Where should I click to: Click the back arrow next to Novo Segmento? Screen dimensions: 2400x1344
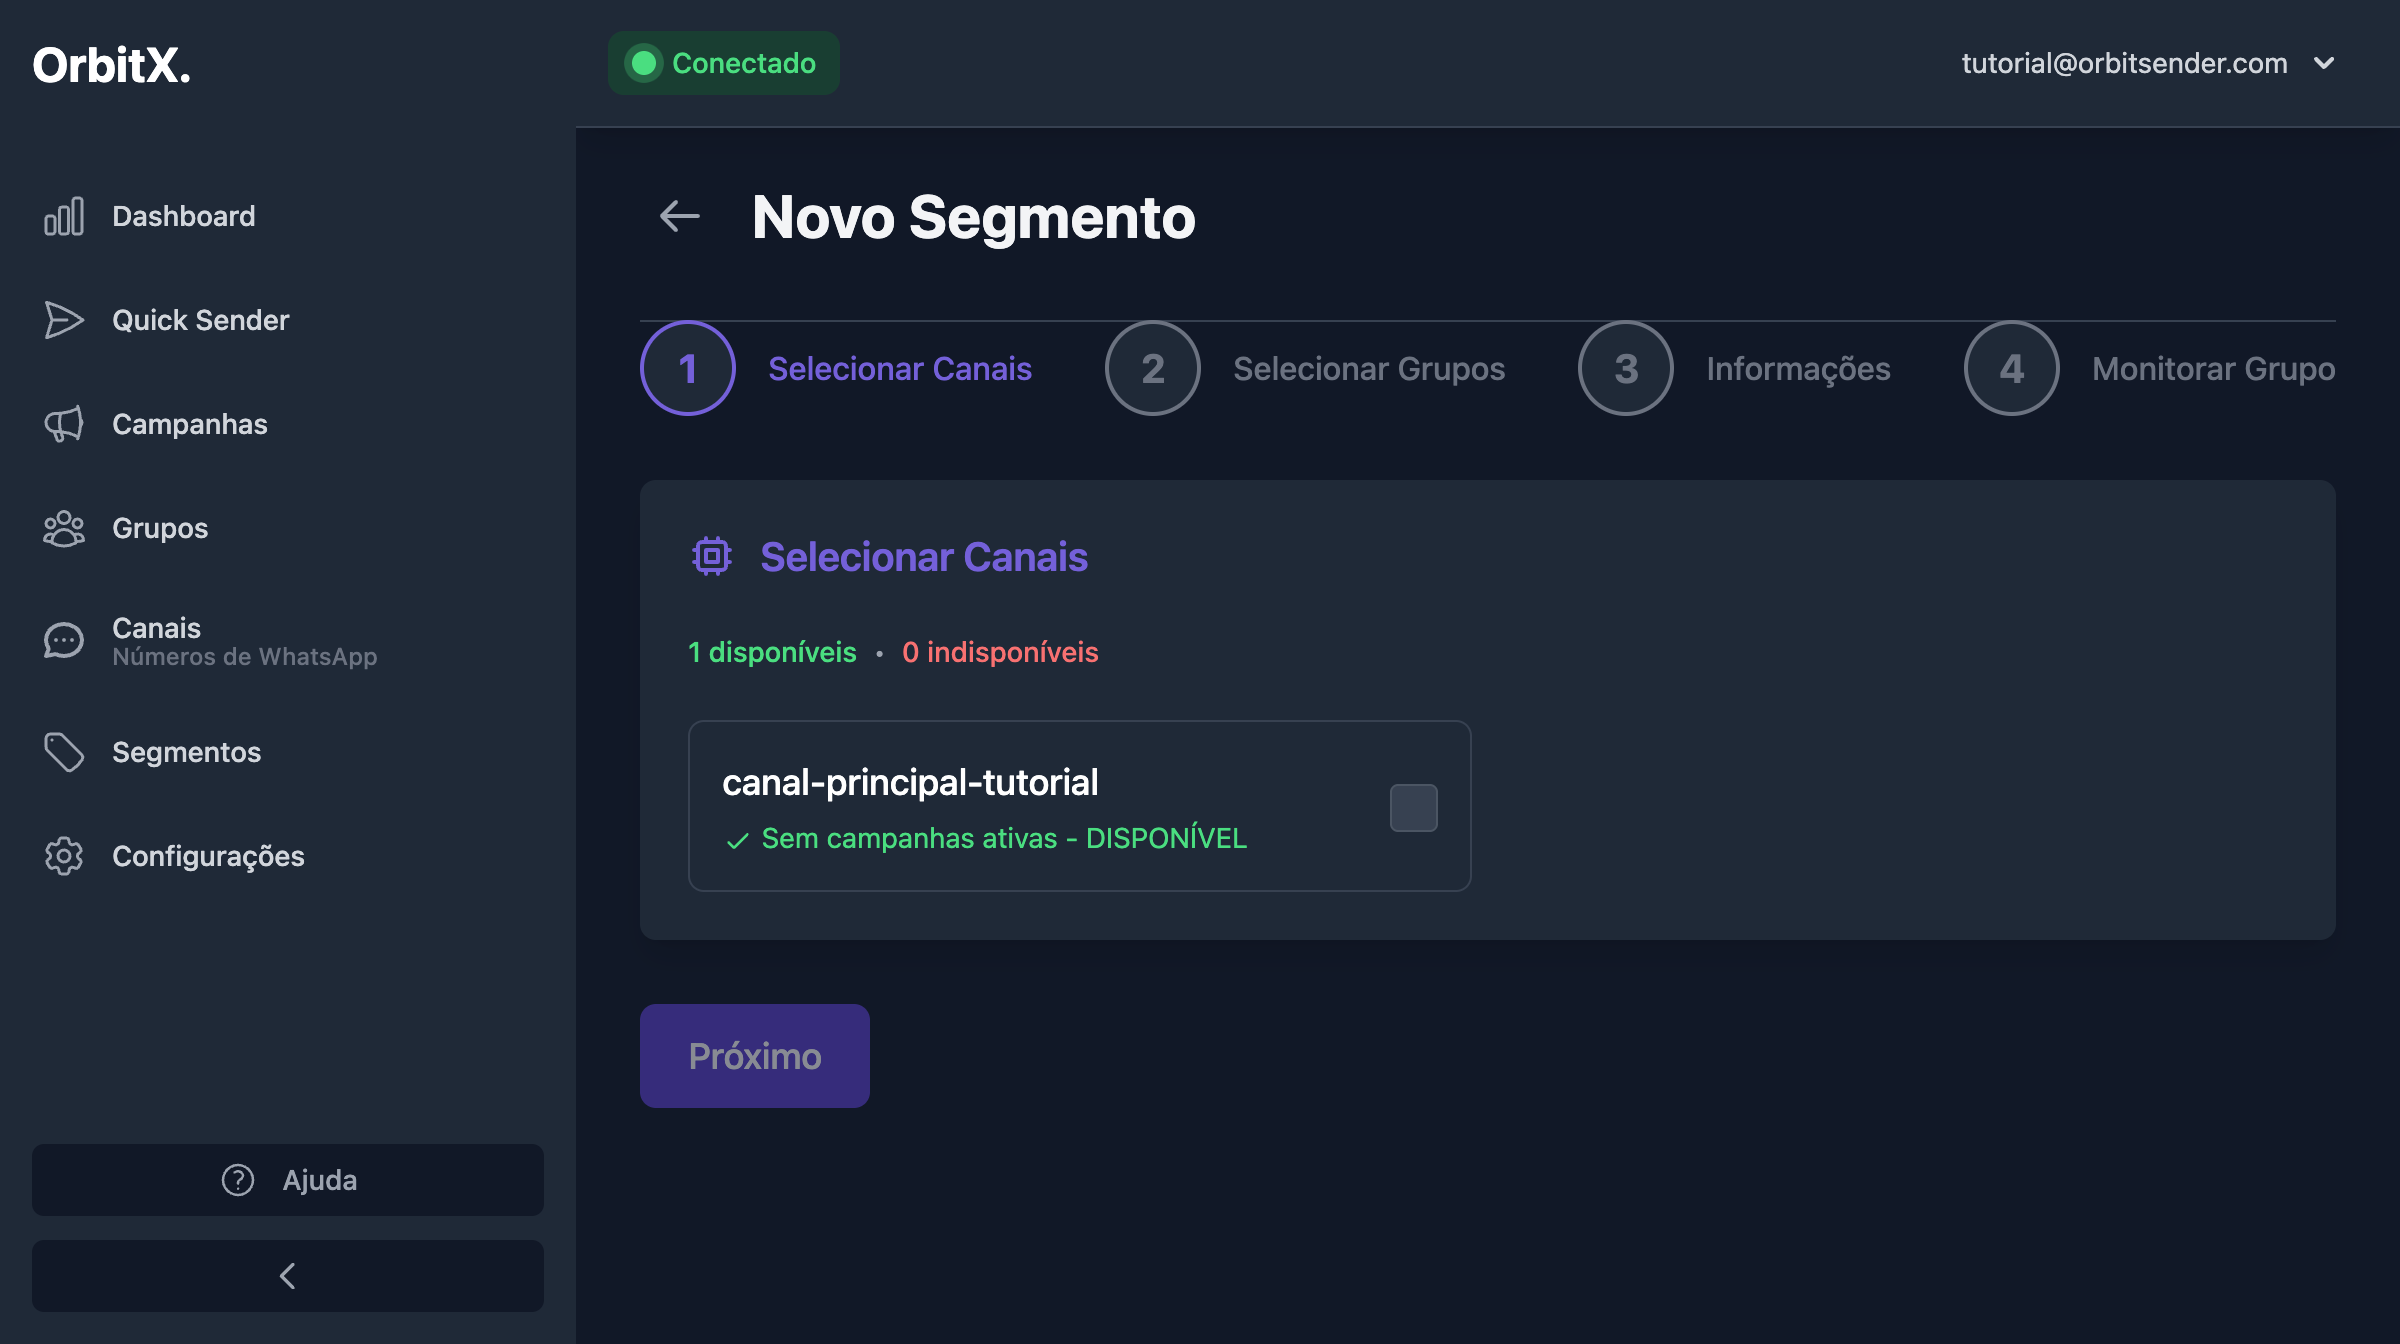tap(679, 216)
